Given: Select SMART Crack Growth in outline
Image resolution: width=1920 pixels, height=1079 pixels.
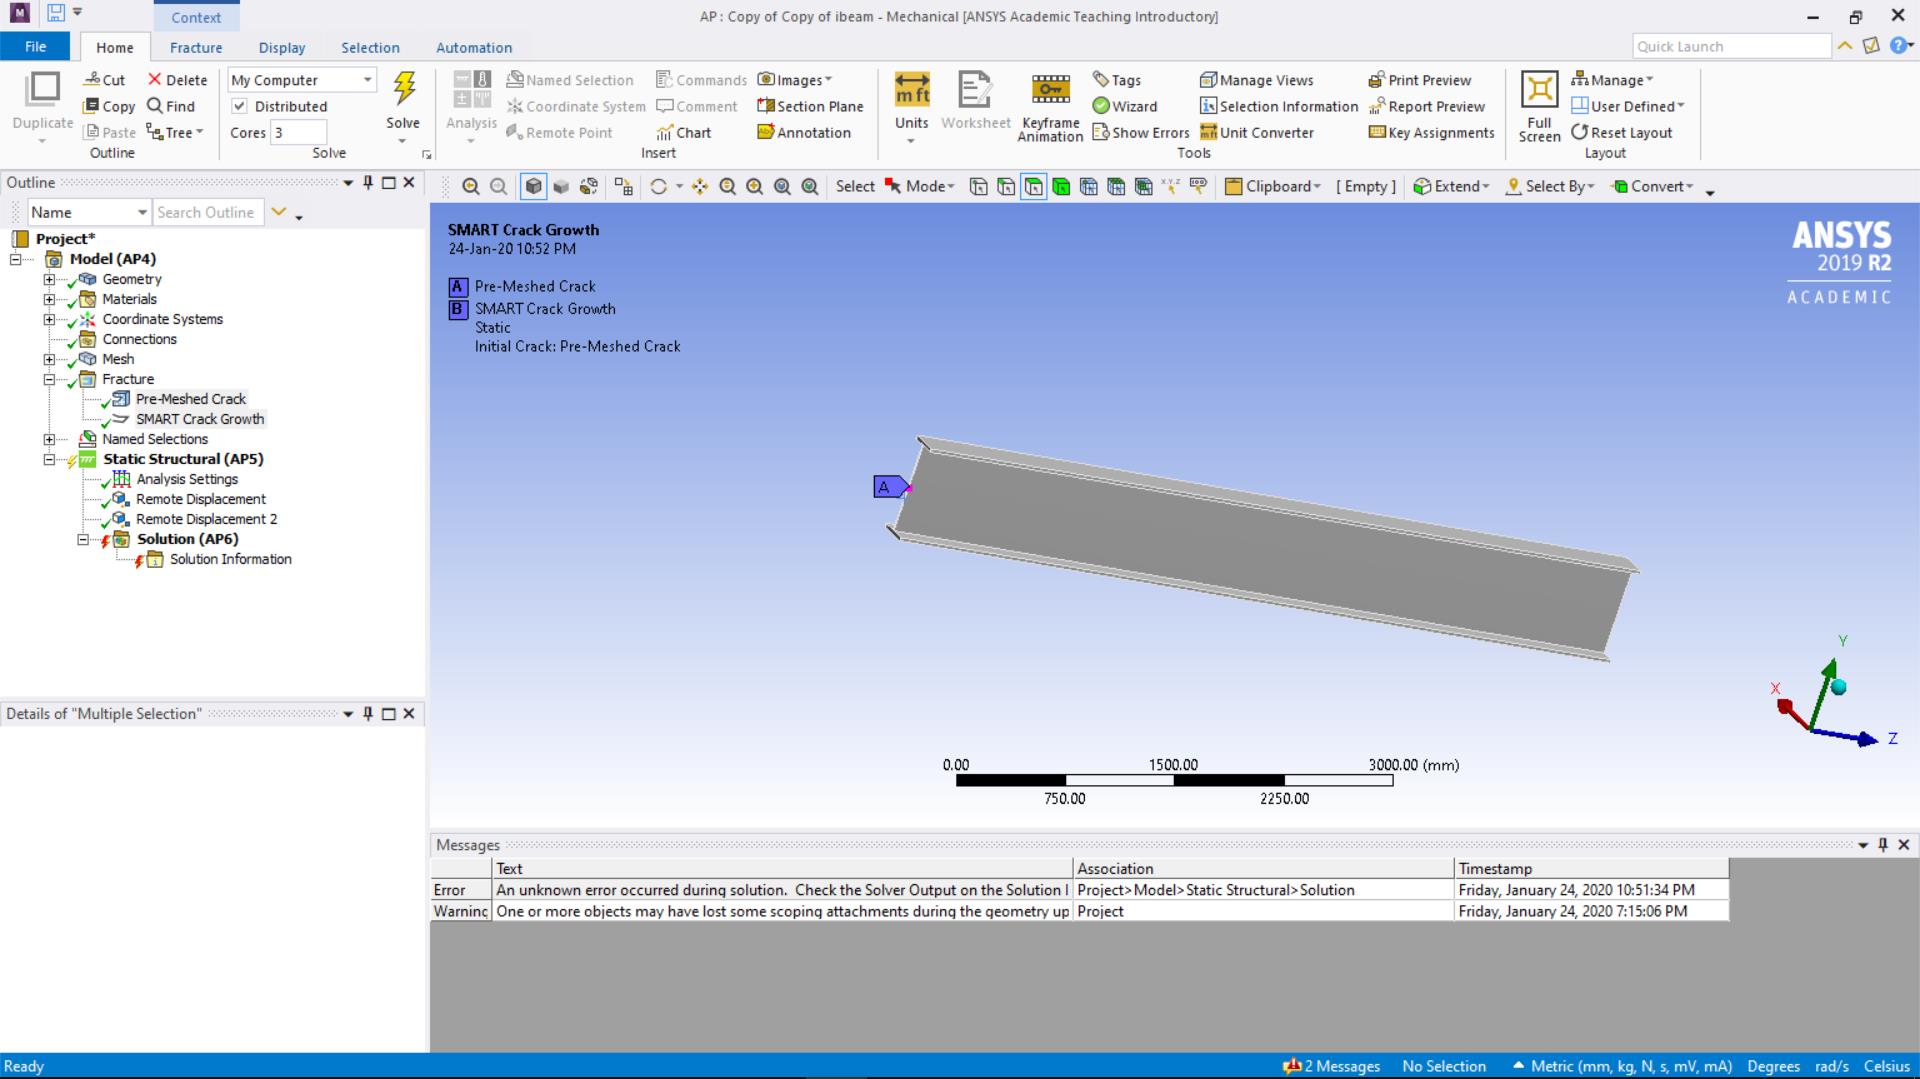Looking at the screenshot, I should (200, 419).
